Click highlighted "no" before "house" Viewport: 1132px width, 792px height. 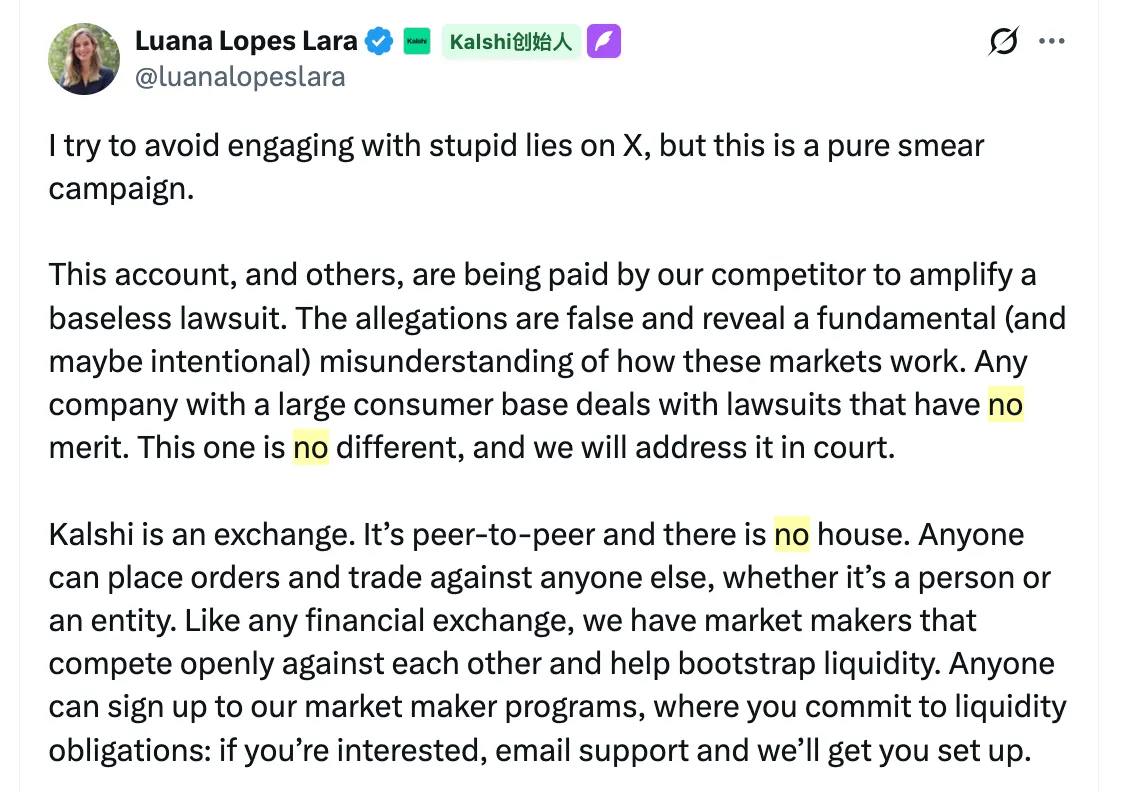[x=791, y=534]
